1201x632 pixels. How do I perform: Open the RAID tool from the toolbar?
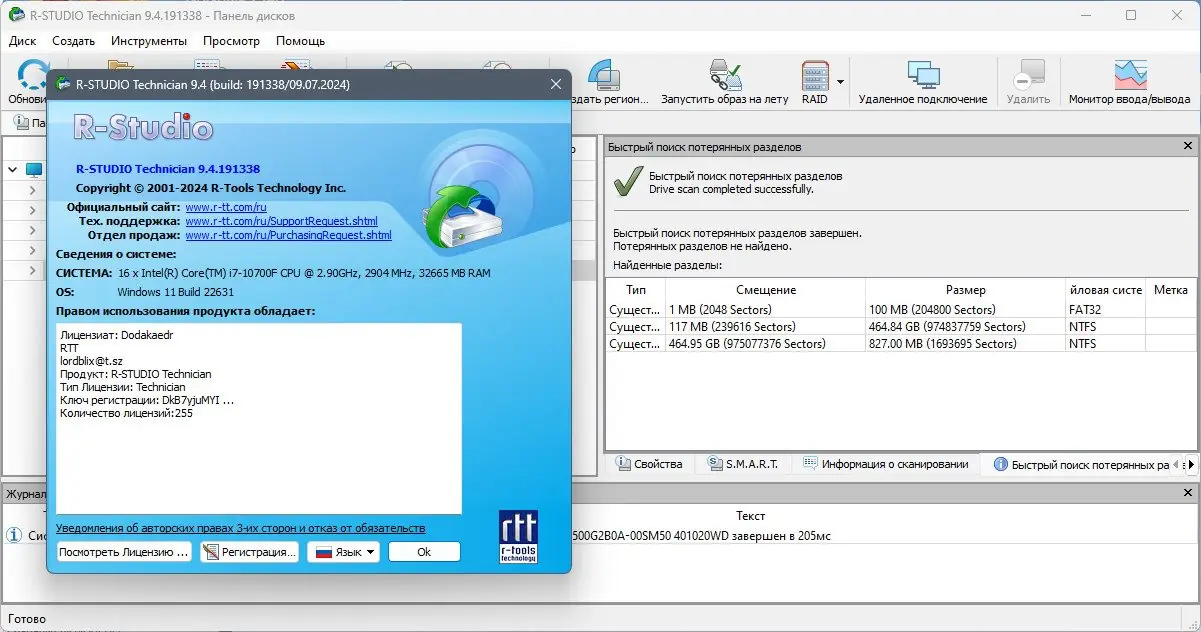coord(813,78)
